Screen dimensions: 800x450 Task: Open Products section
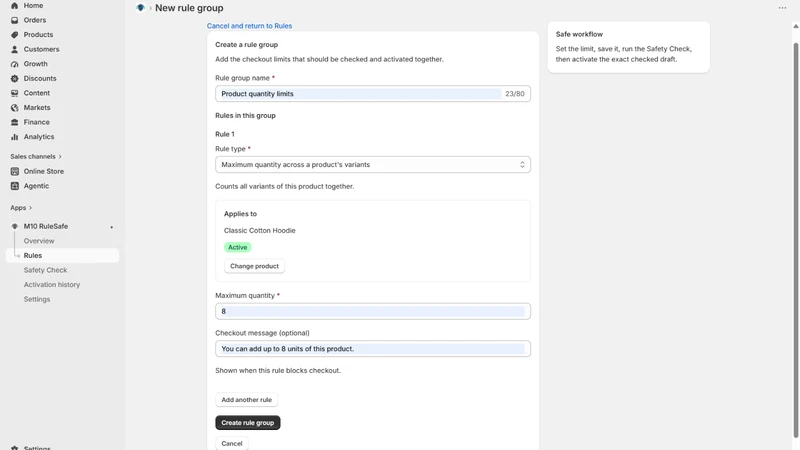tap(38, 35)
